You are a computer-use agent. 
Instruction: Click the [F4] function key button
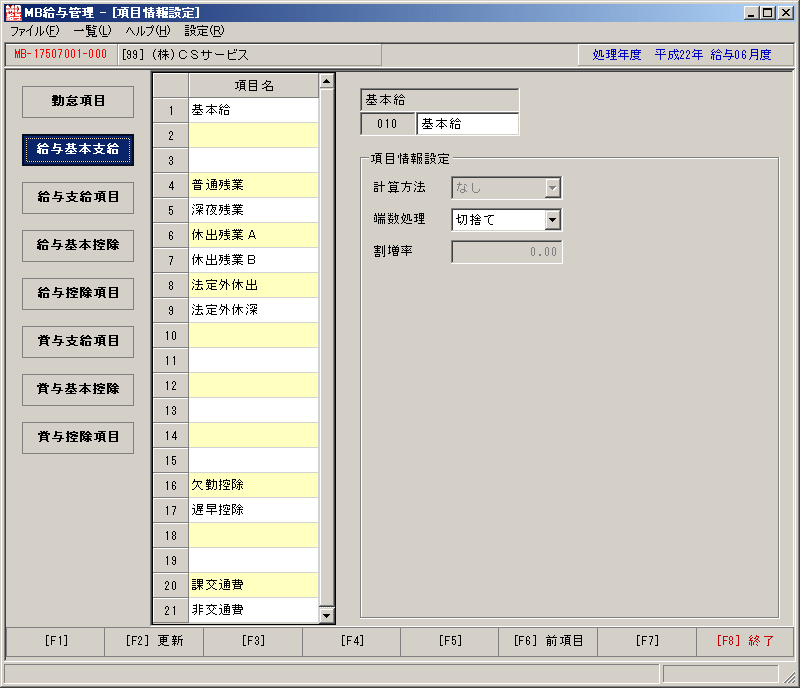[x=352, y=641]
